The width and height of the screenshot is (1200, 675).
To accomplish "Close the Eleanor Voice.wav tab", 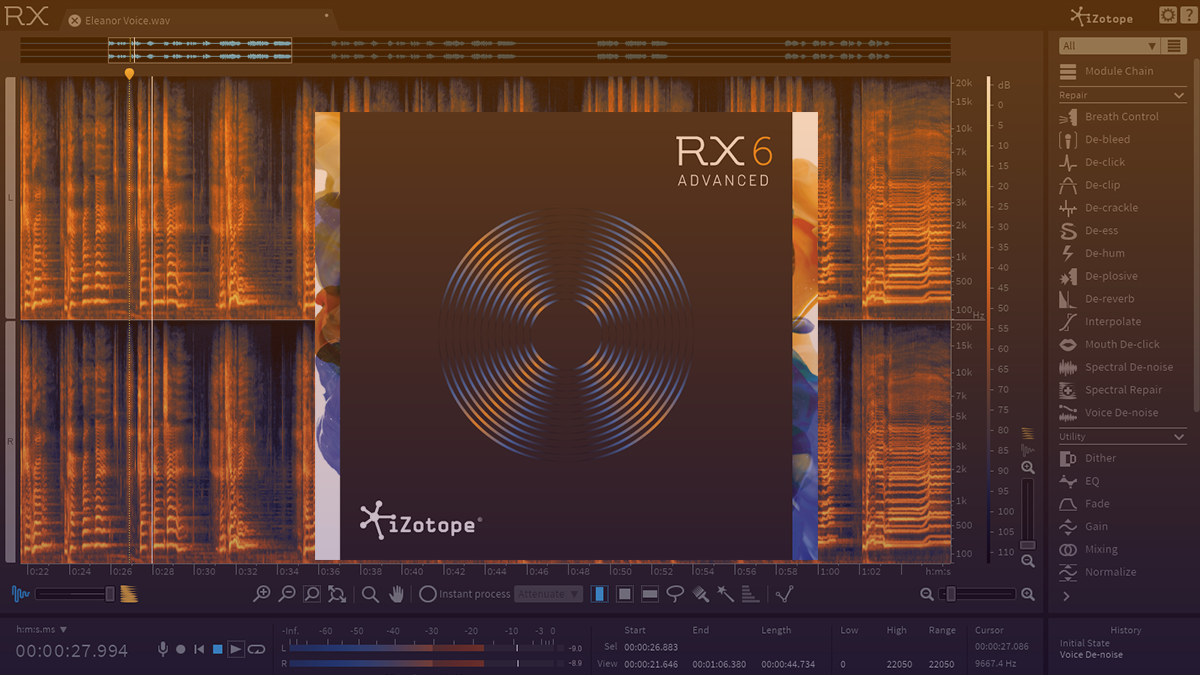I will tap(74, 20).
